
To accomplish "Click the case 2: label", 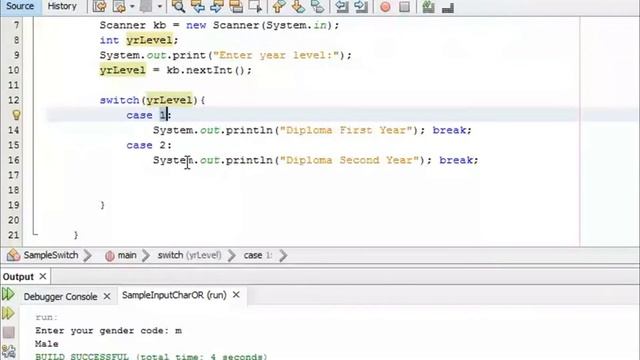I will 149,145.
